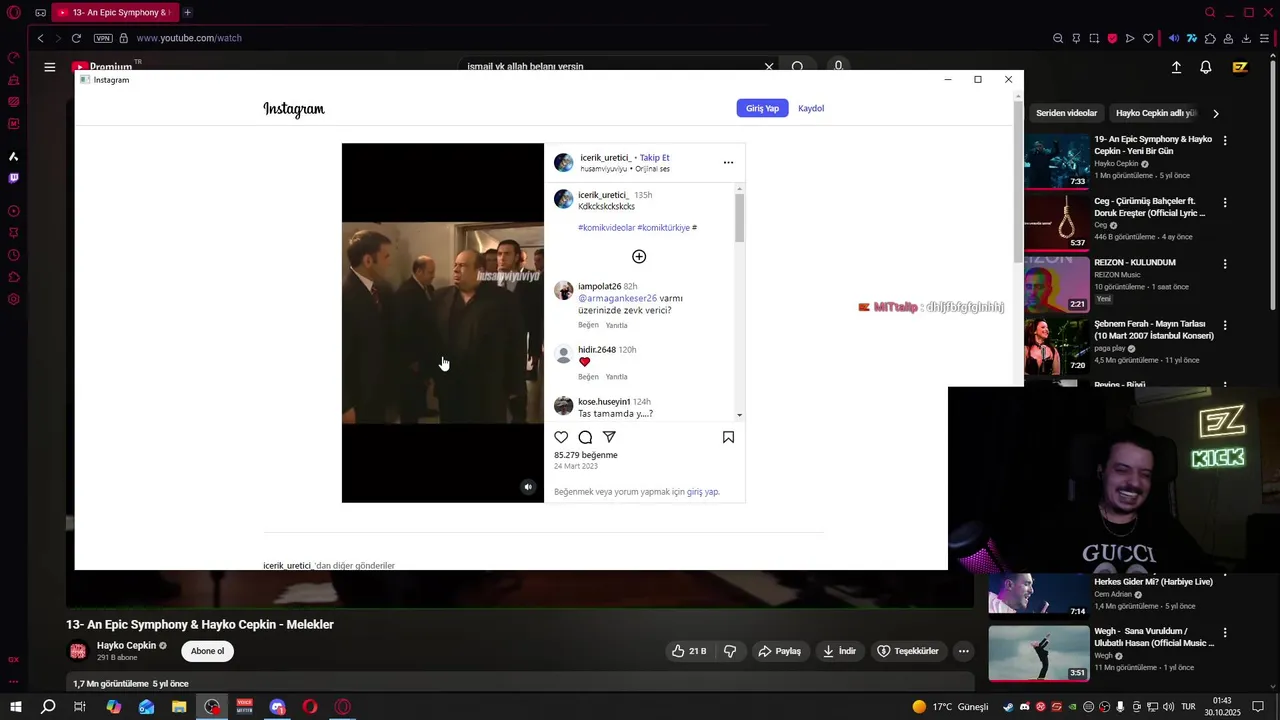Open the #komikvideolar hashtag
Viewport: 1280px width, 720px height.
point(606,228)
